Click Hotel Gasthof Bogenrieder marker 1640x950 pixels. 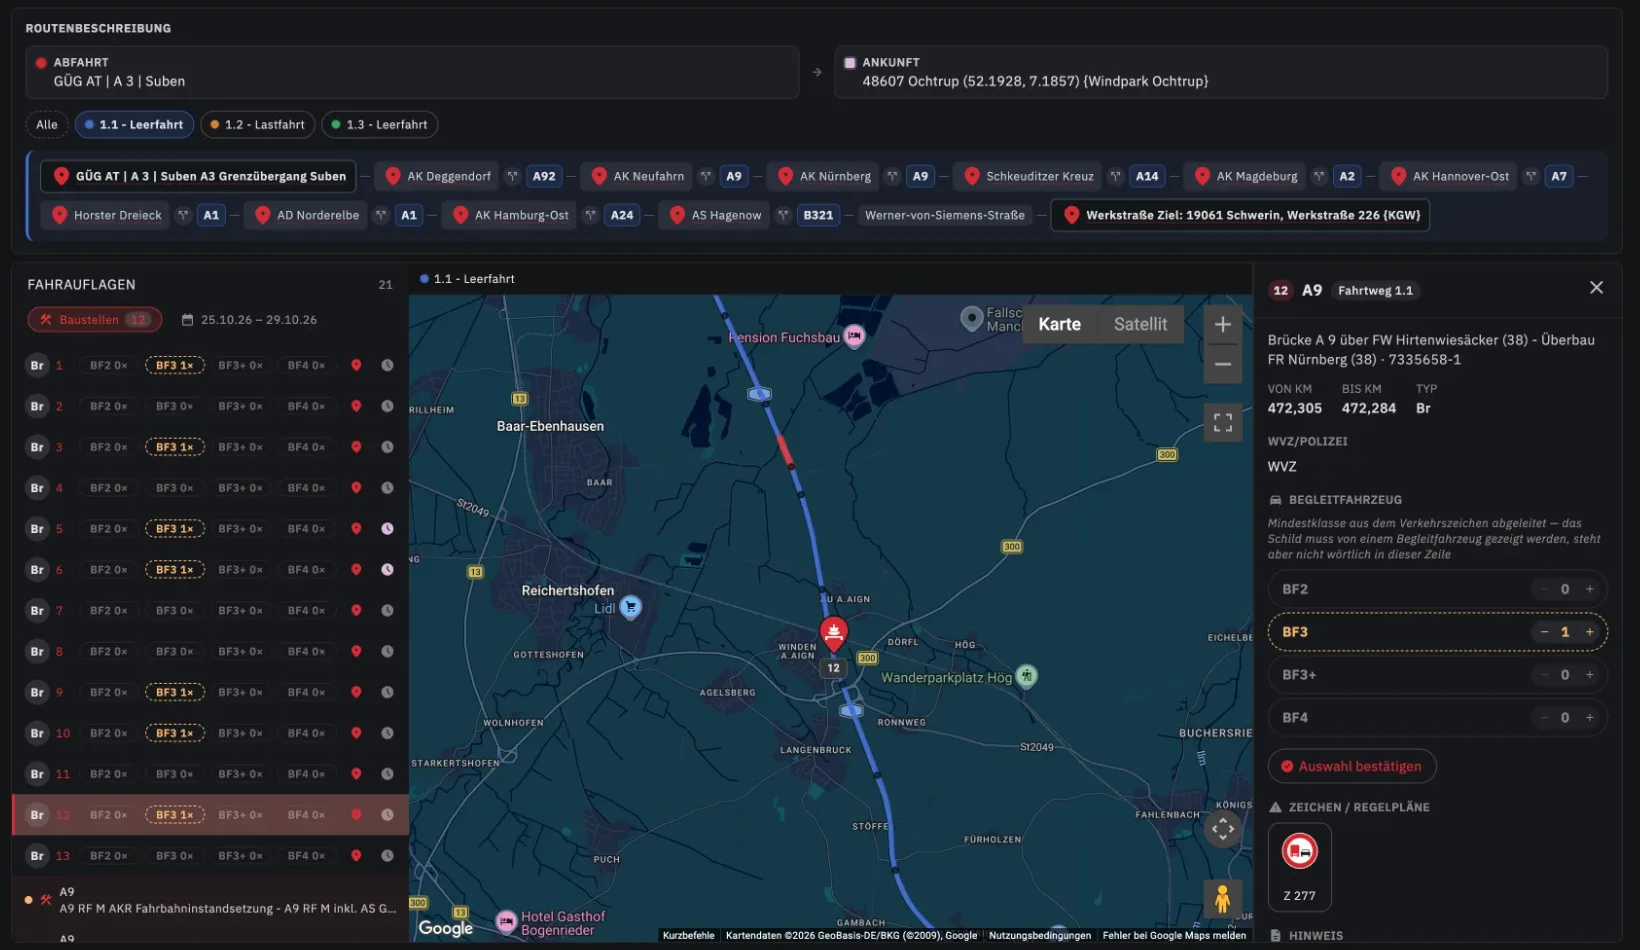tap(507, 921)
